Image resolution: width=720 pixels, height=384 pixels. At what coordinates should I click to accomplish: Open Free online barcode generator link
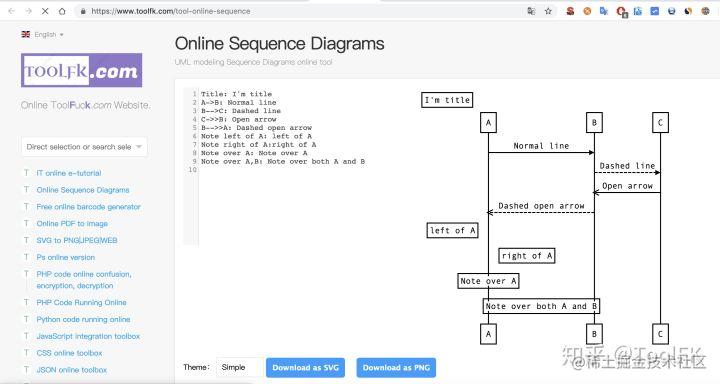pos(89,207)
